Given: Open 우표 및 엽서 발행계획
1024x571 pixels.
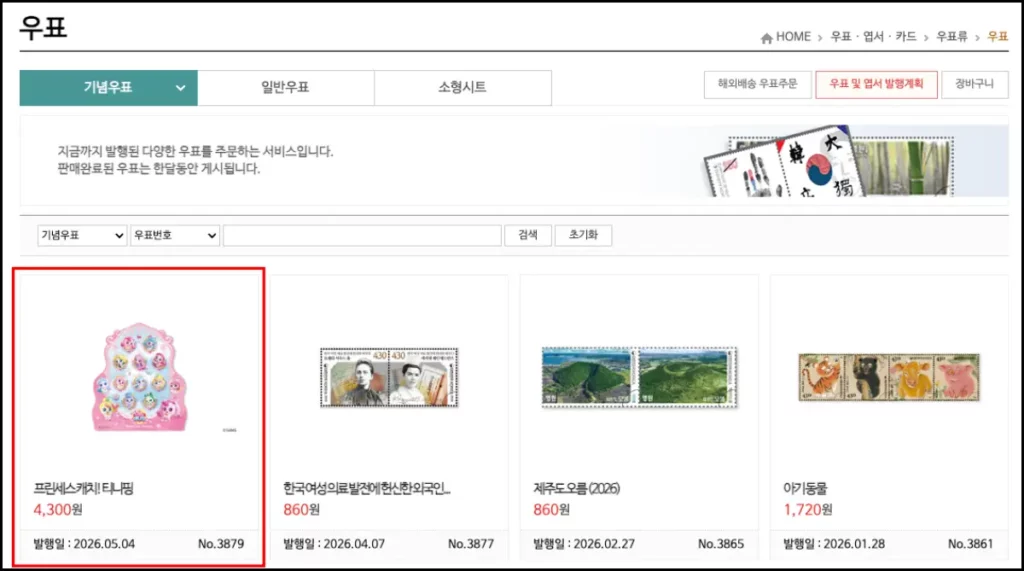Looking at the screenshot, I should coord(876,84).
